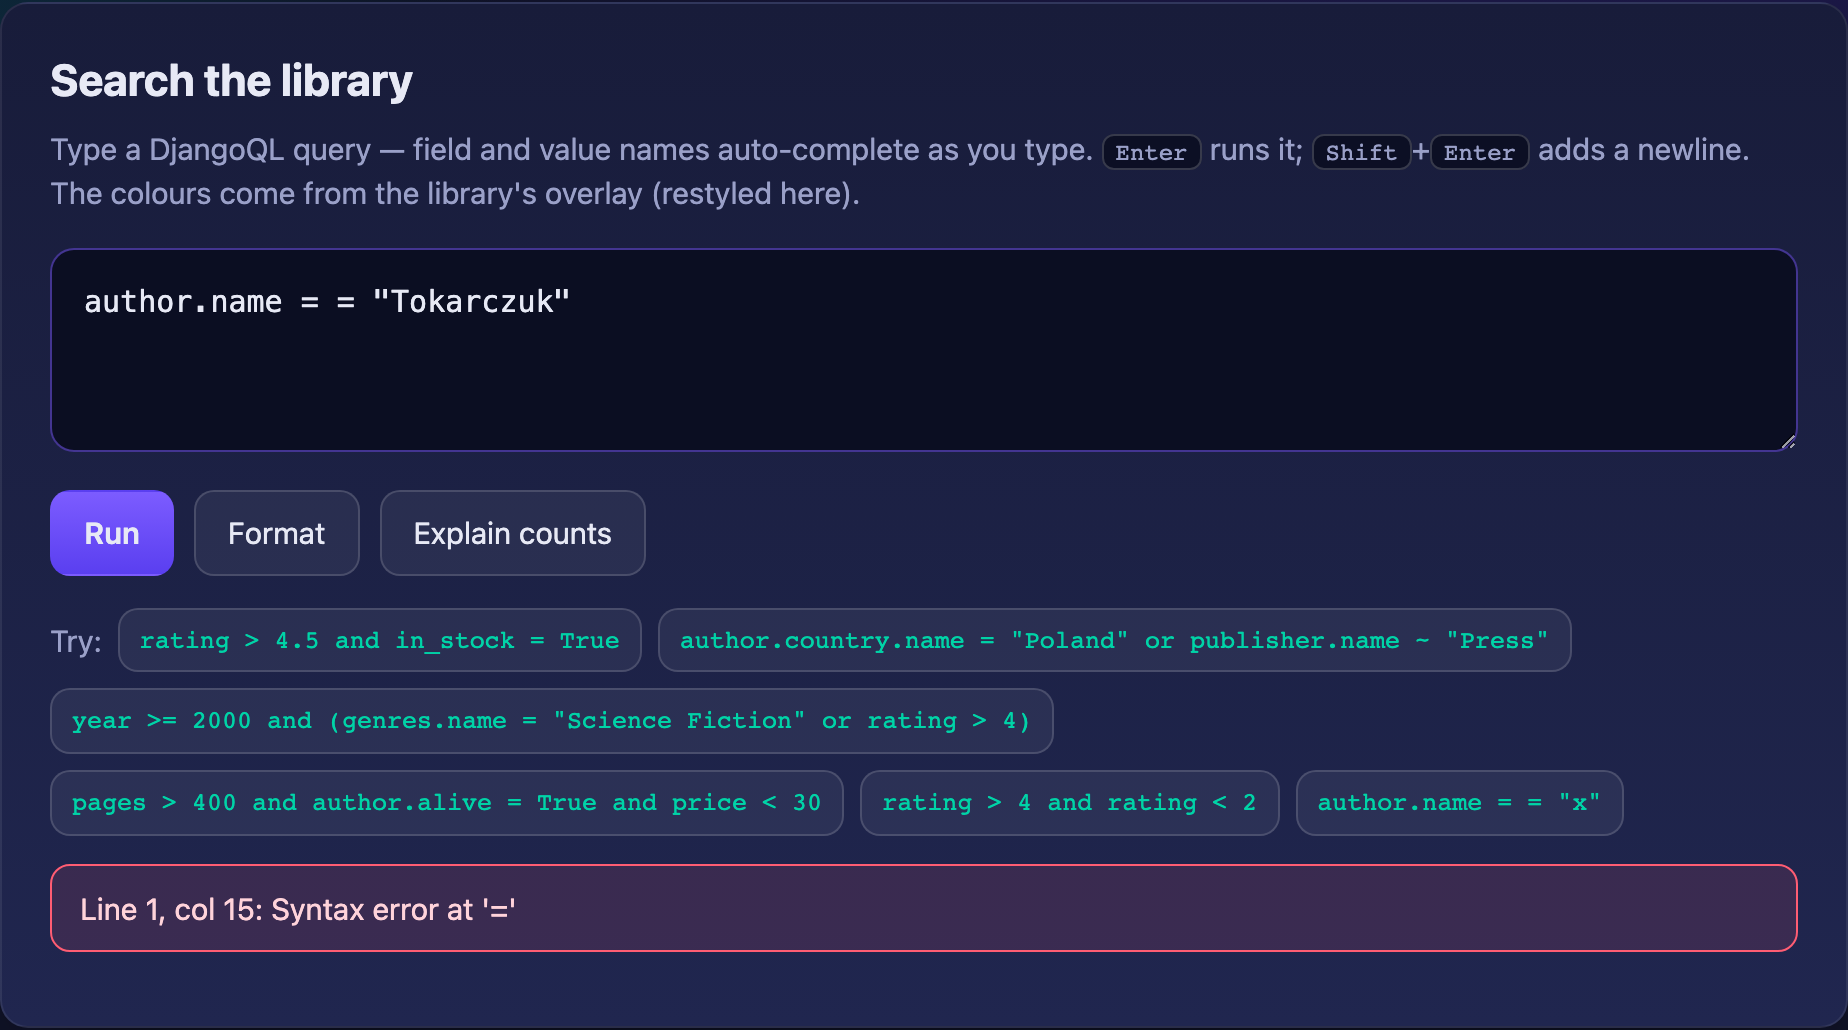Viewport: 1848px width, 1030px height.
Task: Click the syntax error message box
Action: [x=924, y=908]
